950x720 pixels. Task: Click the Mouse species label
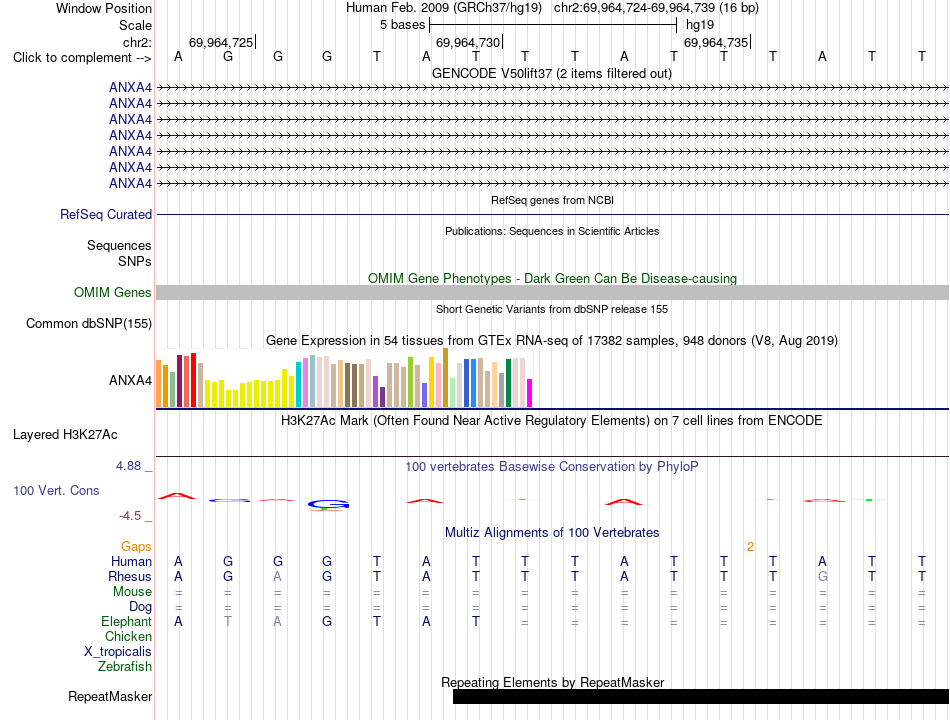[x=132, y=592]
